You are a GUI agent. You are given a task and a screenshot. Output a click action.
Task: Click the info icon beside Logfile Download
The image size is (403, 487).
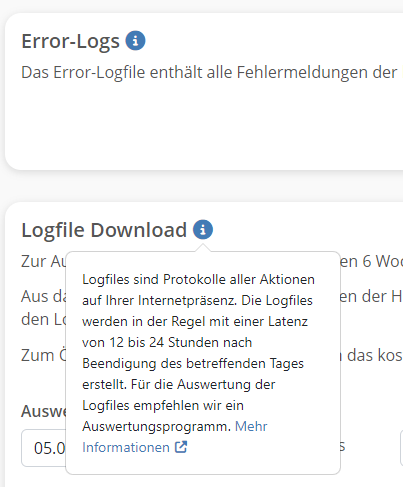coord(203,229)
